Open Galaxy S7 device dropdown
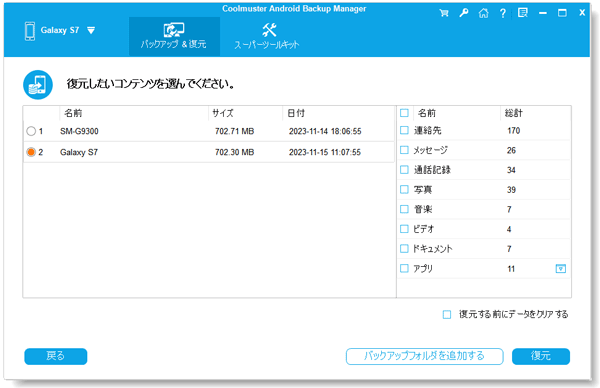The height and width of the screenshot is (388, 600). (x=91, y=30)
